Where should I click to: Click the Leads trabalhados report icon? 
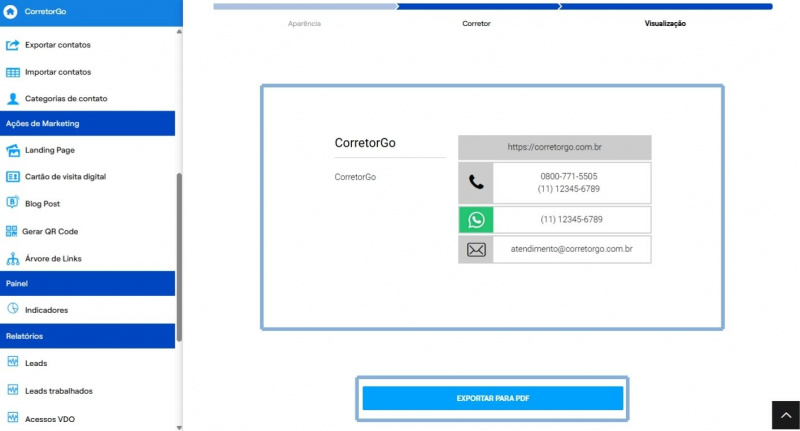point(13,389)
